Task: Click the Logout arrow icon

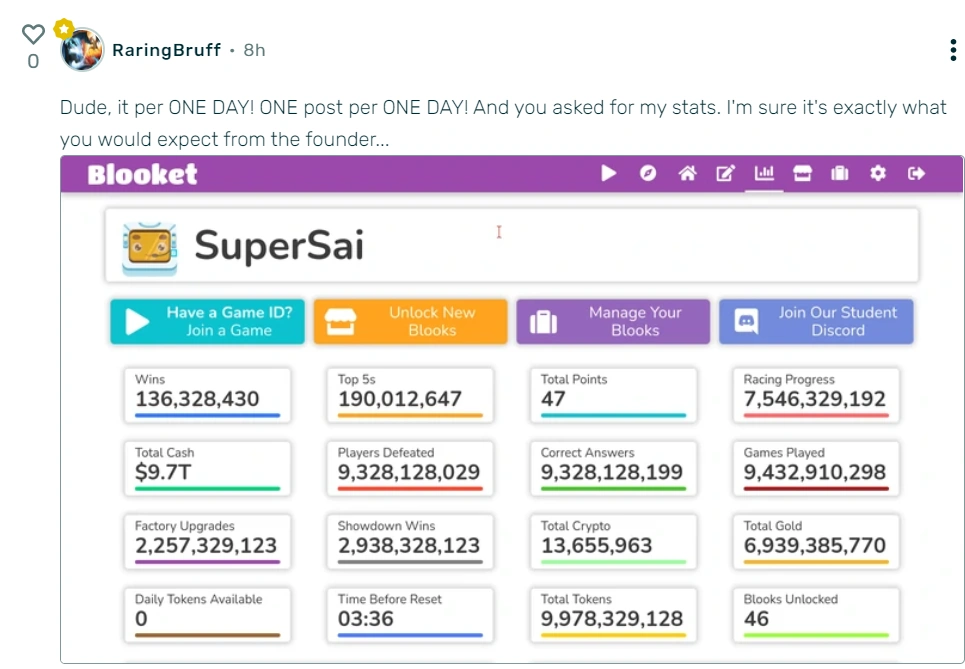Action: tap(916, 174)
